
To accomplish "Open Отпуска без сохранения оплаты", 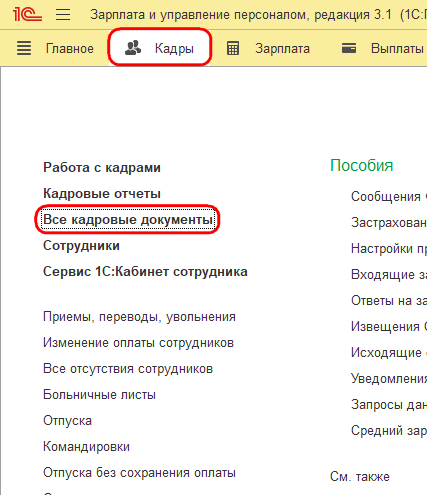I will point(139,473).
